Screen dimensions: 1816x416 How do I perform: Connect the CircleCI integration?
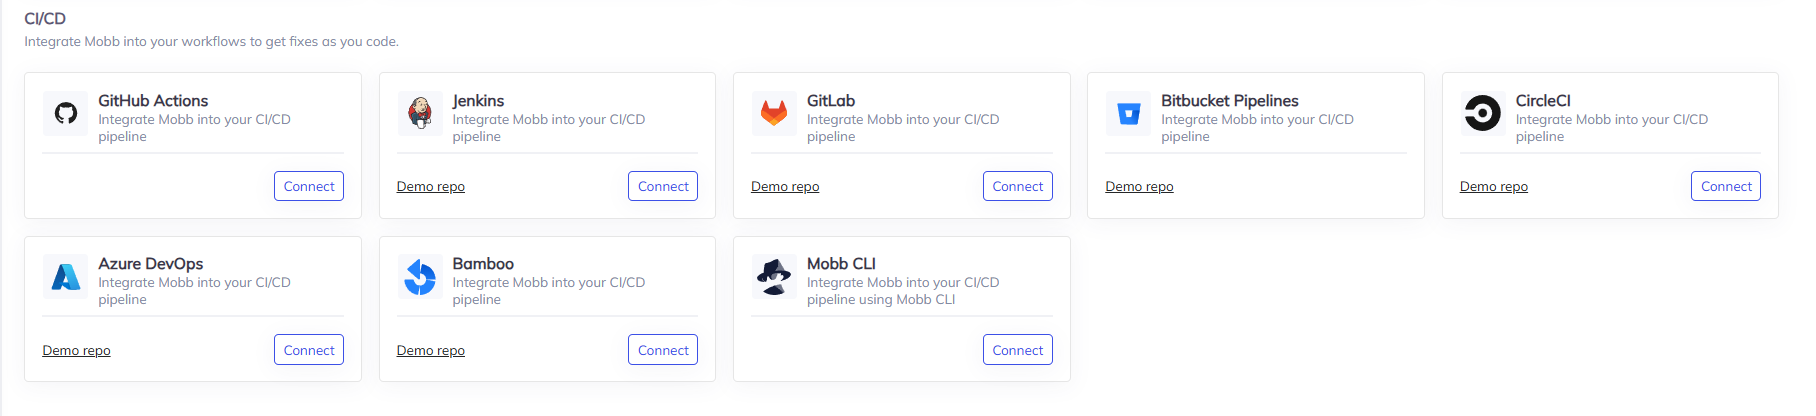pyautogui.click(x=1726, y=186)
